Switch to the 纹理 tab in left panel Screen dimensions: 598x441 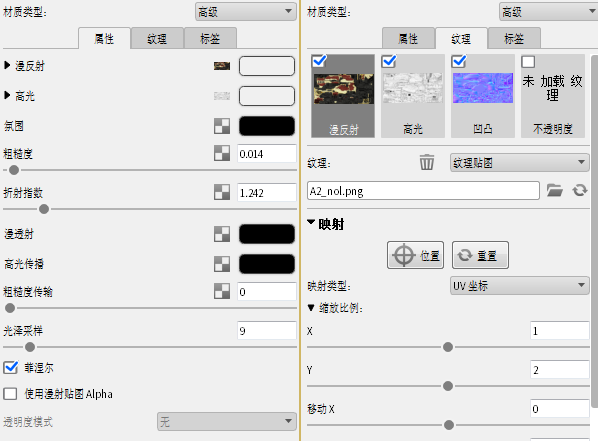157,38
